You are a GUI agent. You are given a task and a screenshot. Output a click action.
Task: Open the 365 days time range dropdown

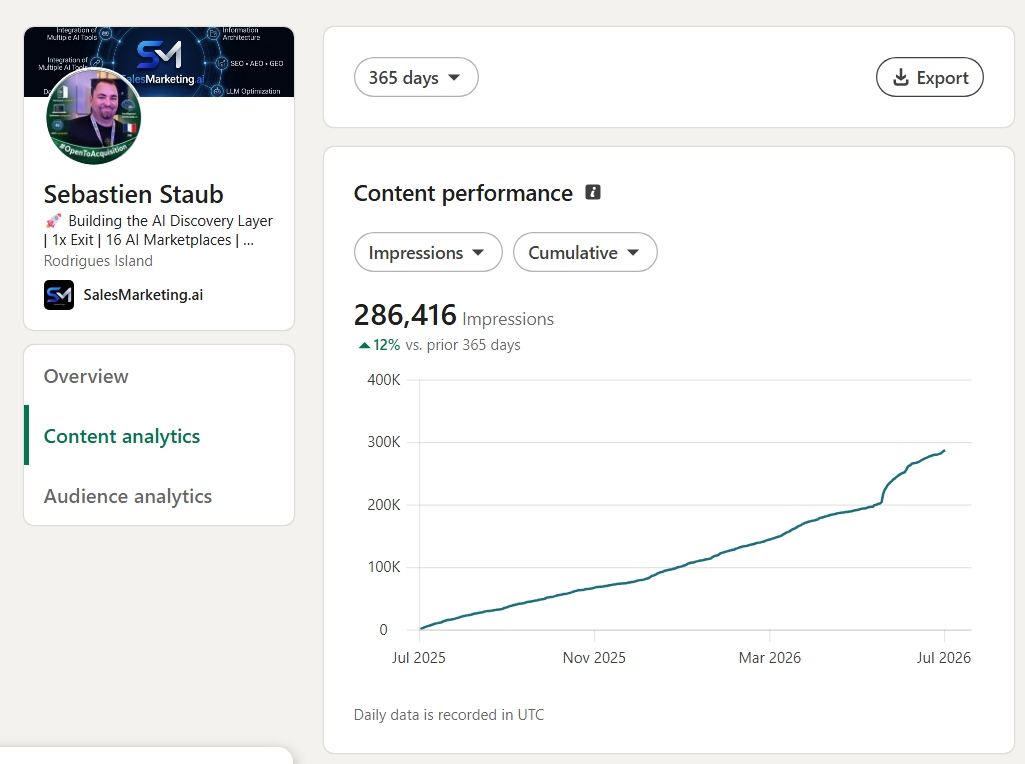coord(416,77)
